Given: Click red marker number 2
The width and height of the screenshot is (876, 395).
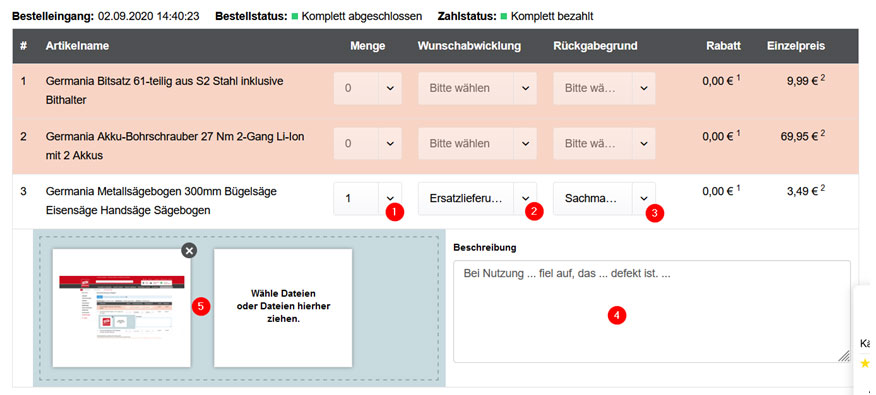Looking at the screenshot, I should click(535, 211).
